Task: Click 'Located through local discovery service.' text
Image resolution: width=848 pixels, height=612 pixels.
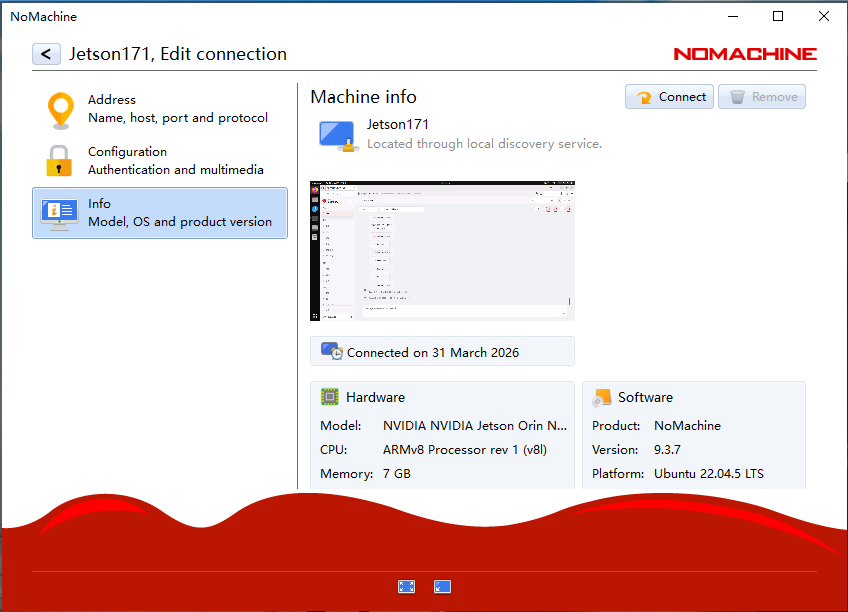Action: [x=484, y=144]
